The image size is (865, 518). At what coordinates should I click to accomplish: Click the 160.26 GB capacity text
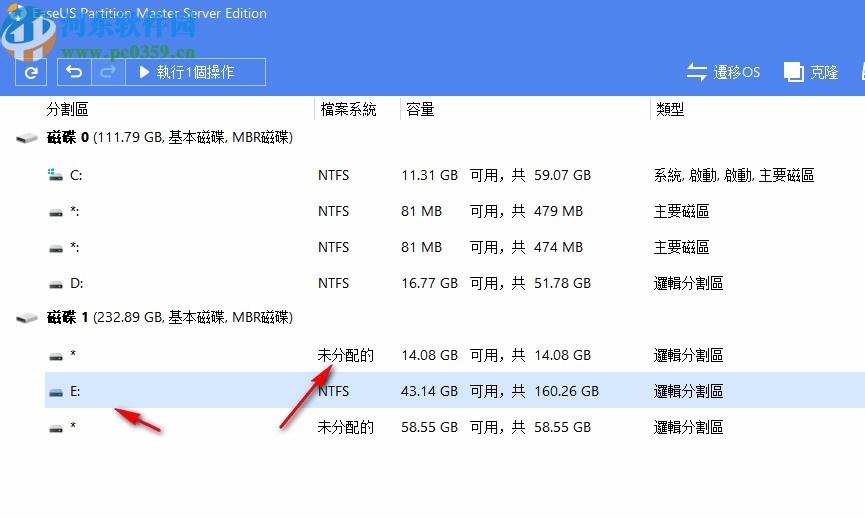(566, 391)
